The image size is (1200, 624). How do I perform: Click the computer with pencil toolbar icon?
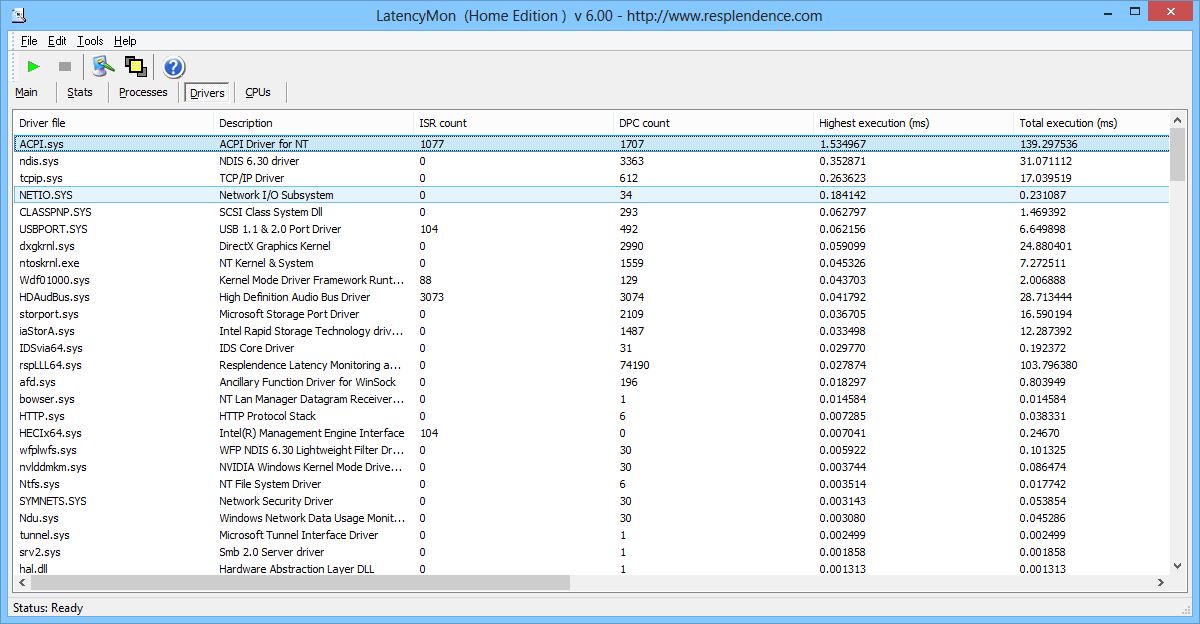(103, 66)
